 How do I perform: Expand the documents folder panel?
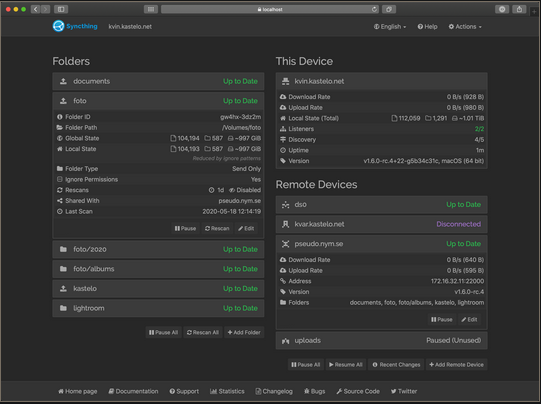click(x=158, y=81)
